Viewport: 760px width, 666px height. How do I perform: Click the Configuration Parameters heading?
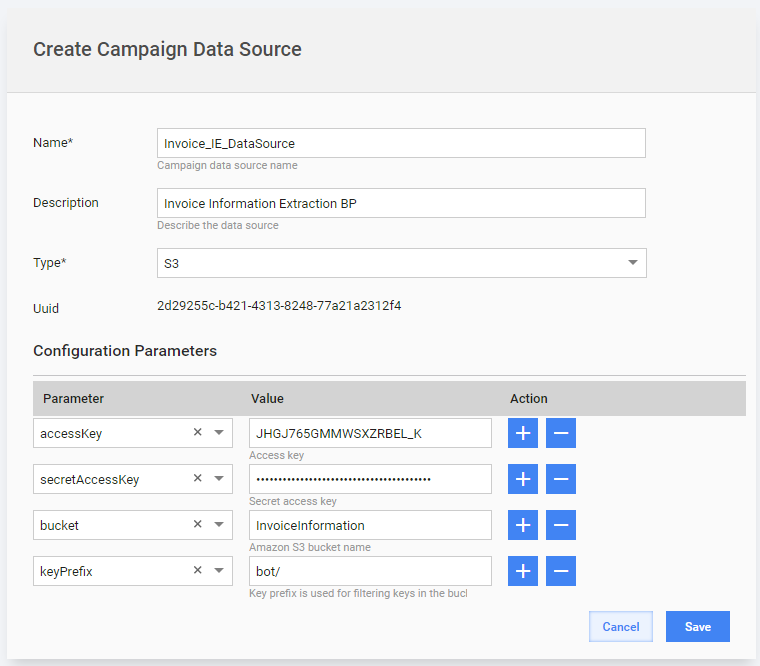pos(125,350)
